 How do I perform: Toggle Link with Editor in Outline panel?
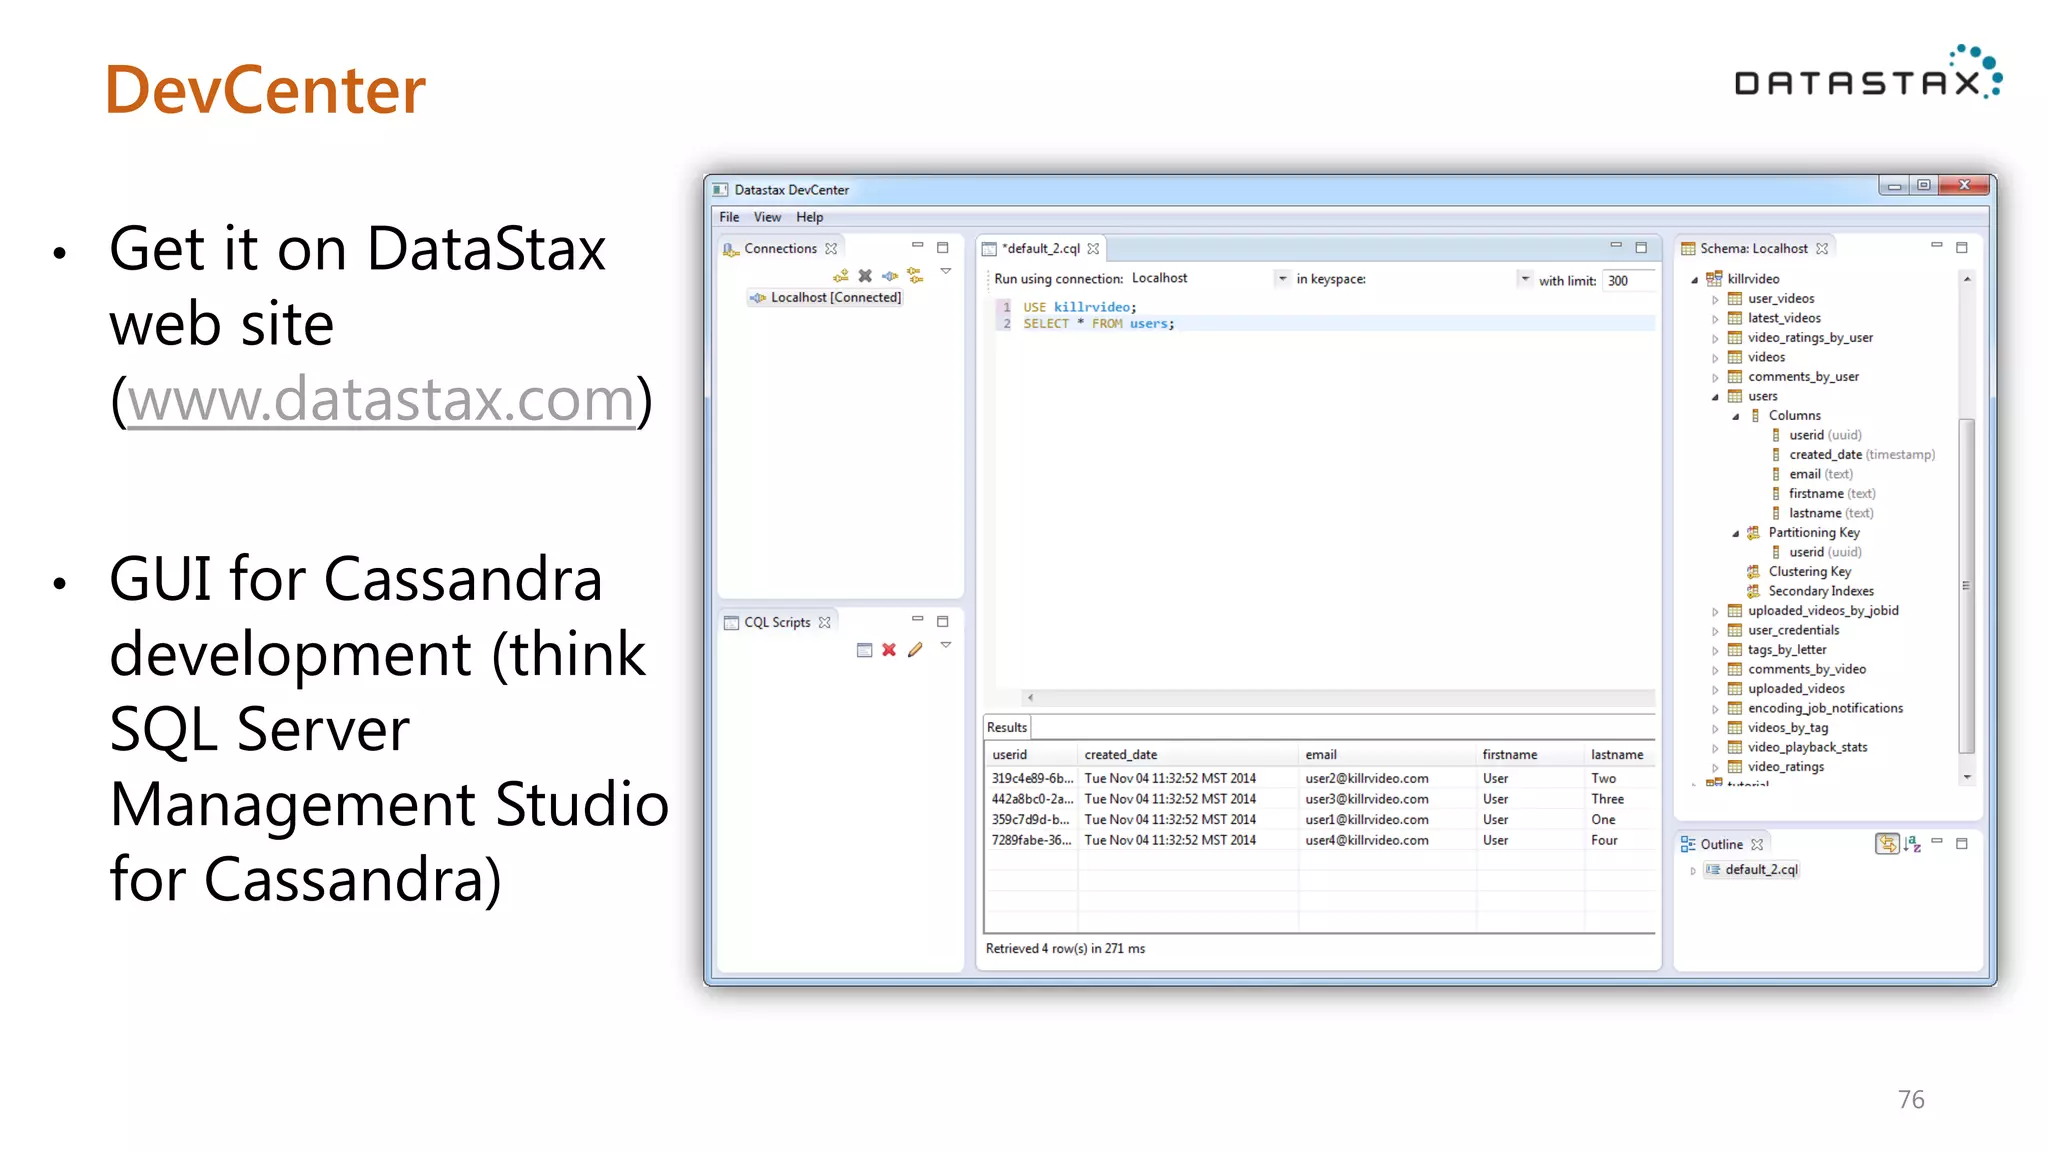(1886, 844)
